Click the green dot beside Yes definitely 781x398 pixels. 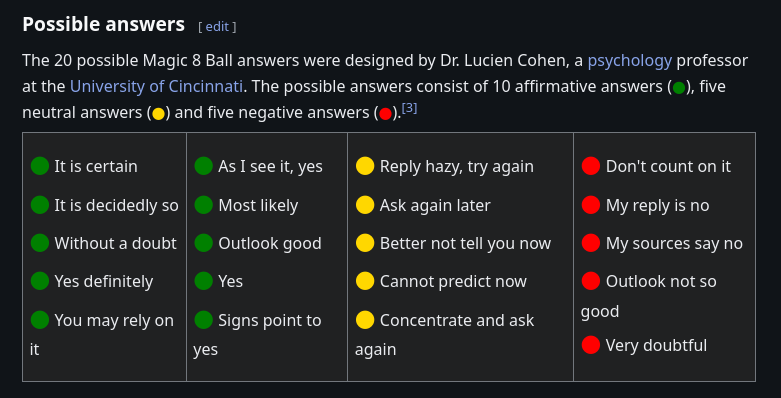[x=40, y=281]
